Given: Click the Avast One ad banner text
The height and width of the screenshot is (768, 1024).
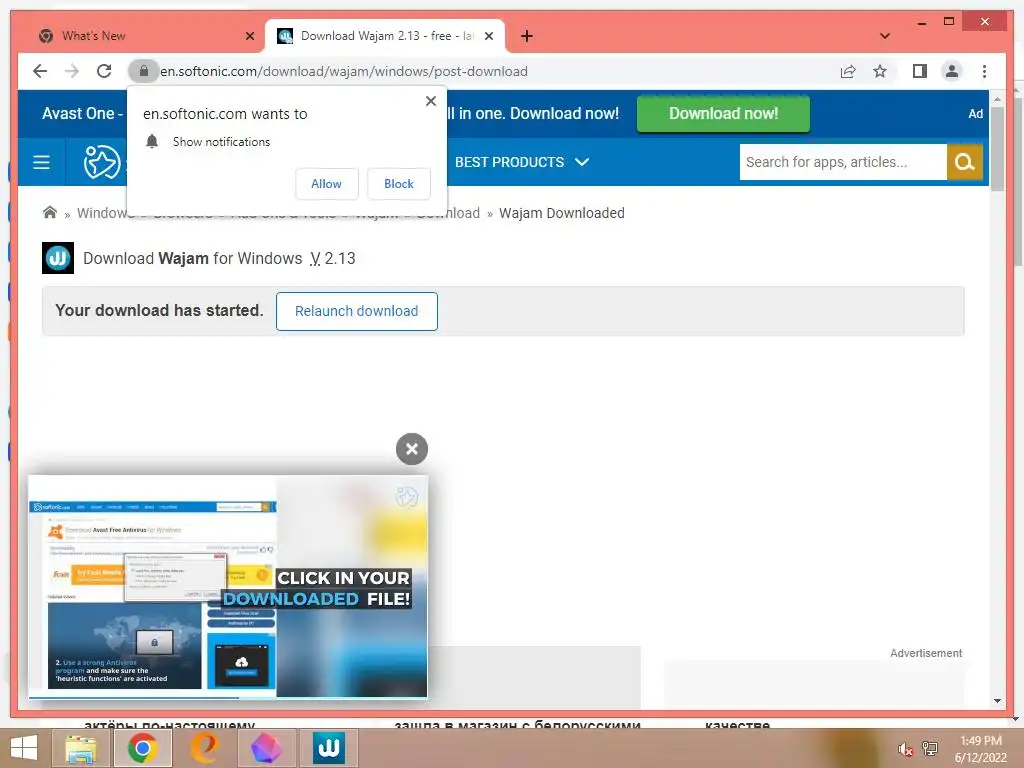Looking at the screenshot, I should pyautogui.click(x=82, y=114).
